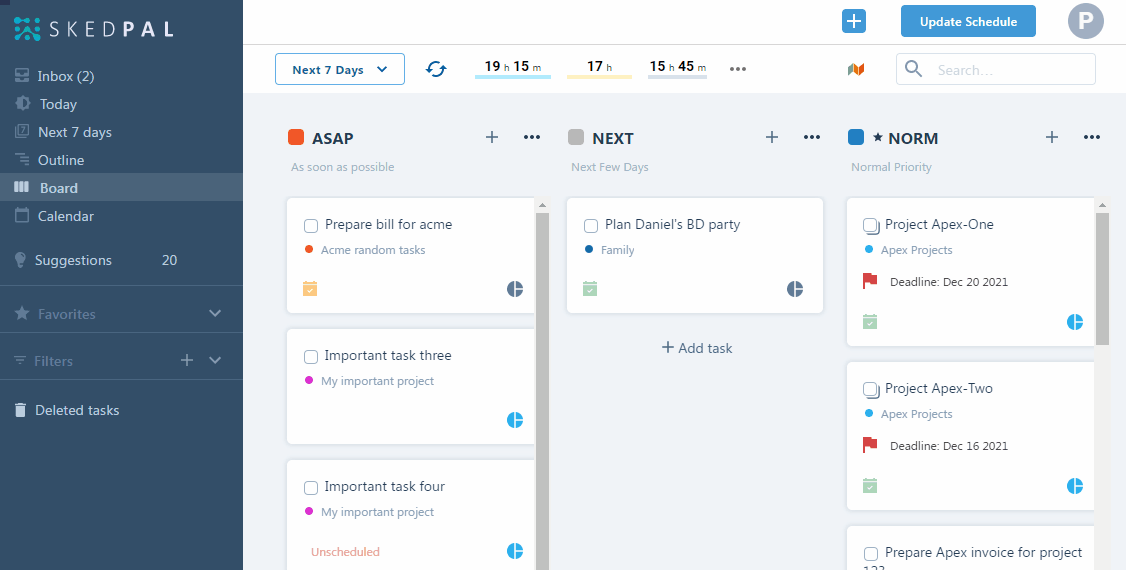The image size is (1126, 570).
Task: Check off Plan Daniel's BD party
Action: coord(591,226)
